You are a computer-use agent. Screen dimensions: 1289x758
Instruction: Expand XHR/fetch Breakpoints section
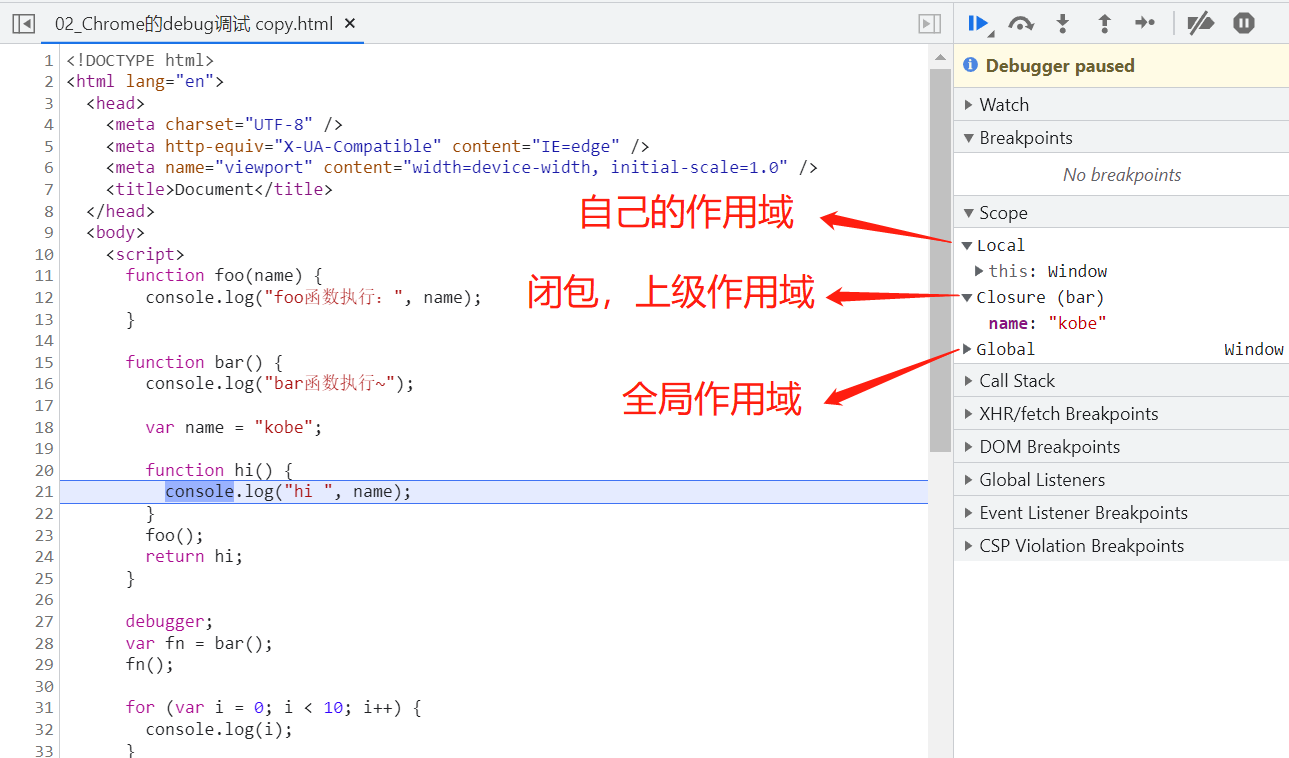click(1068, 414)
